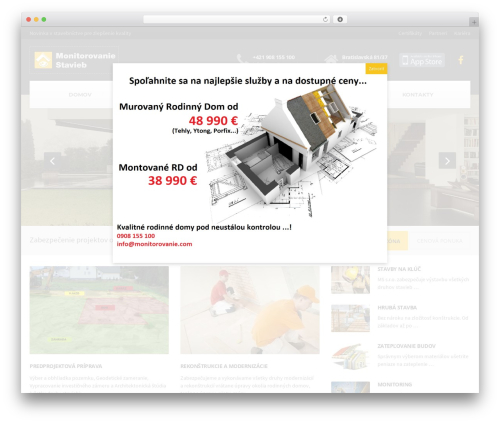Click the +421 908 155 100 header phone number
Screen dimensions: 500x423
274,57
